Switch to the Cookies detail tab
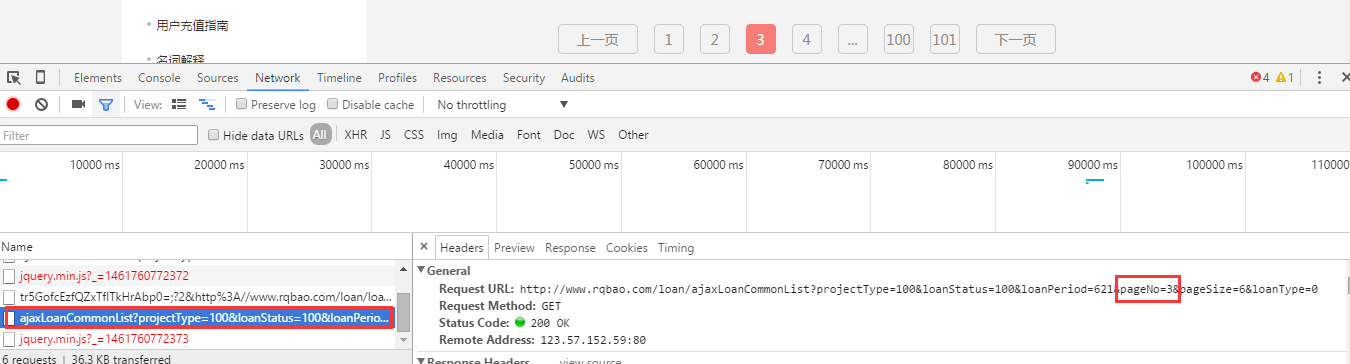Image resolution: width=1350 pixels, height=364 pixels. pyautogui.click(x=627, y=247)
